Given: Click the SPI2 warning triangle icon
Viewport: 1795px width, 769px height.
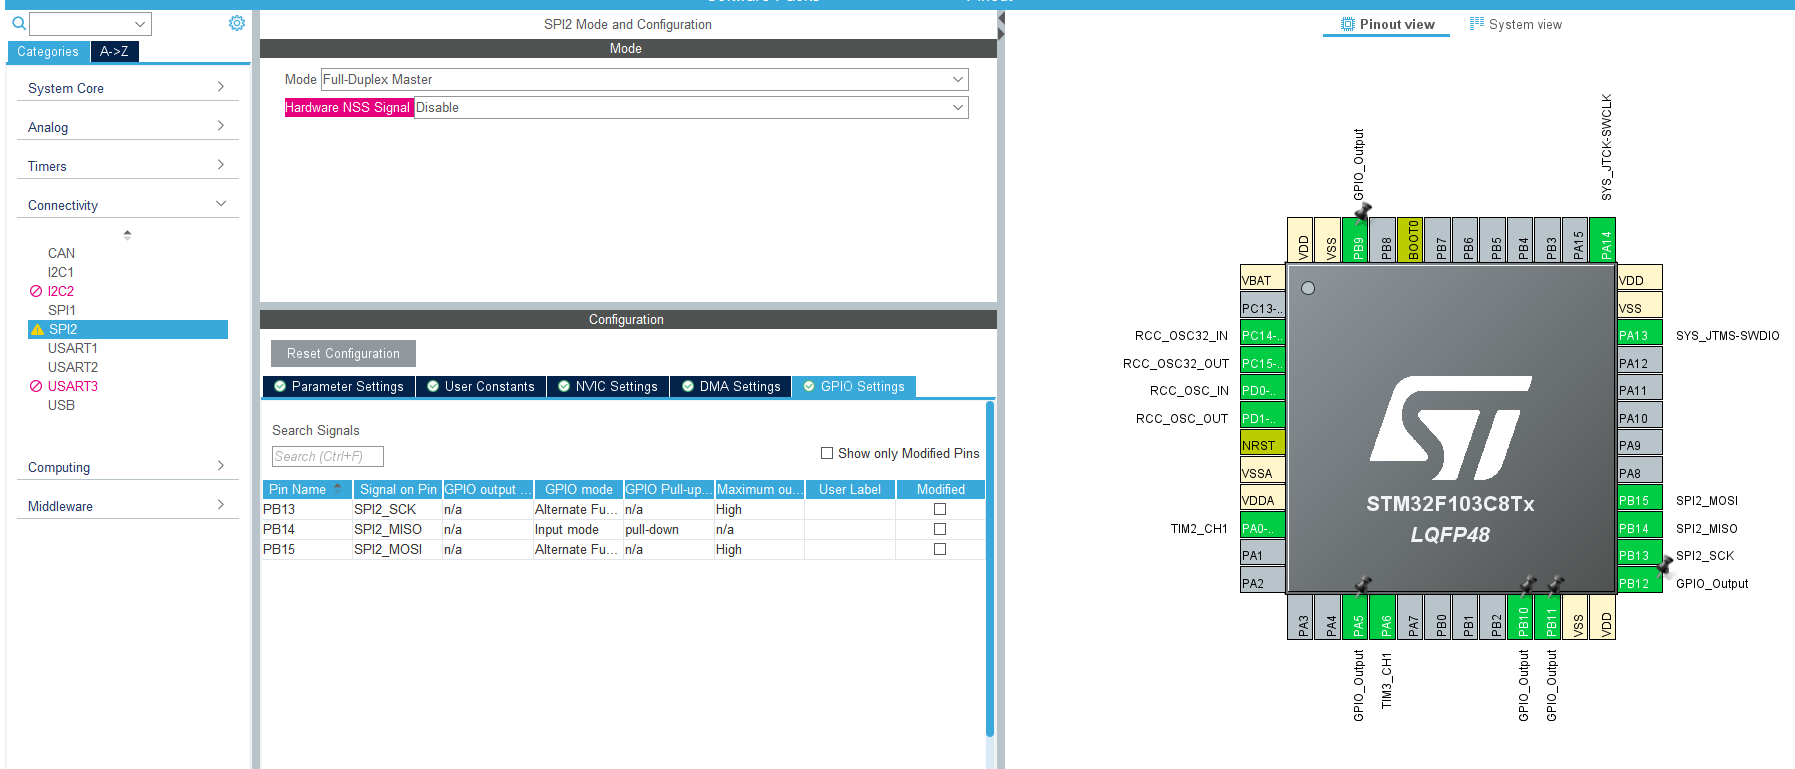Looking at the screenshot, I should click(x=38, y=329).
